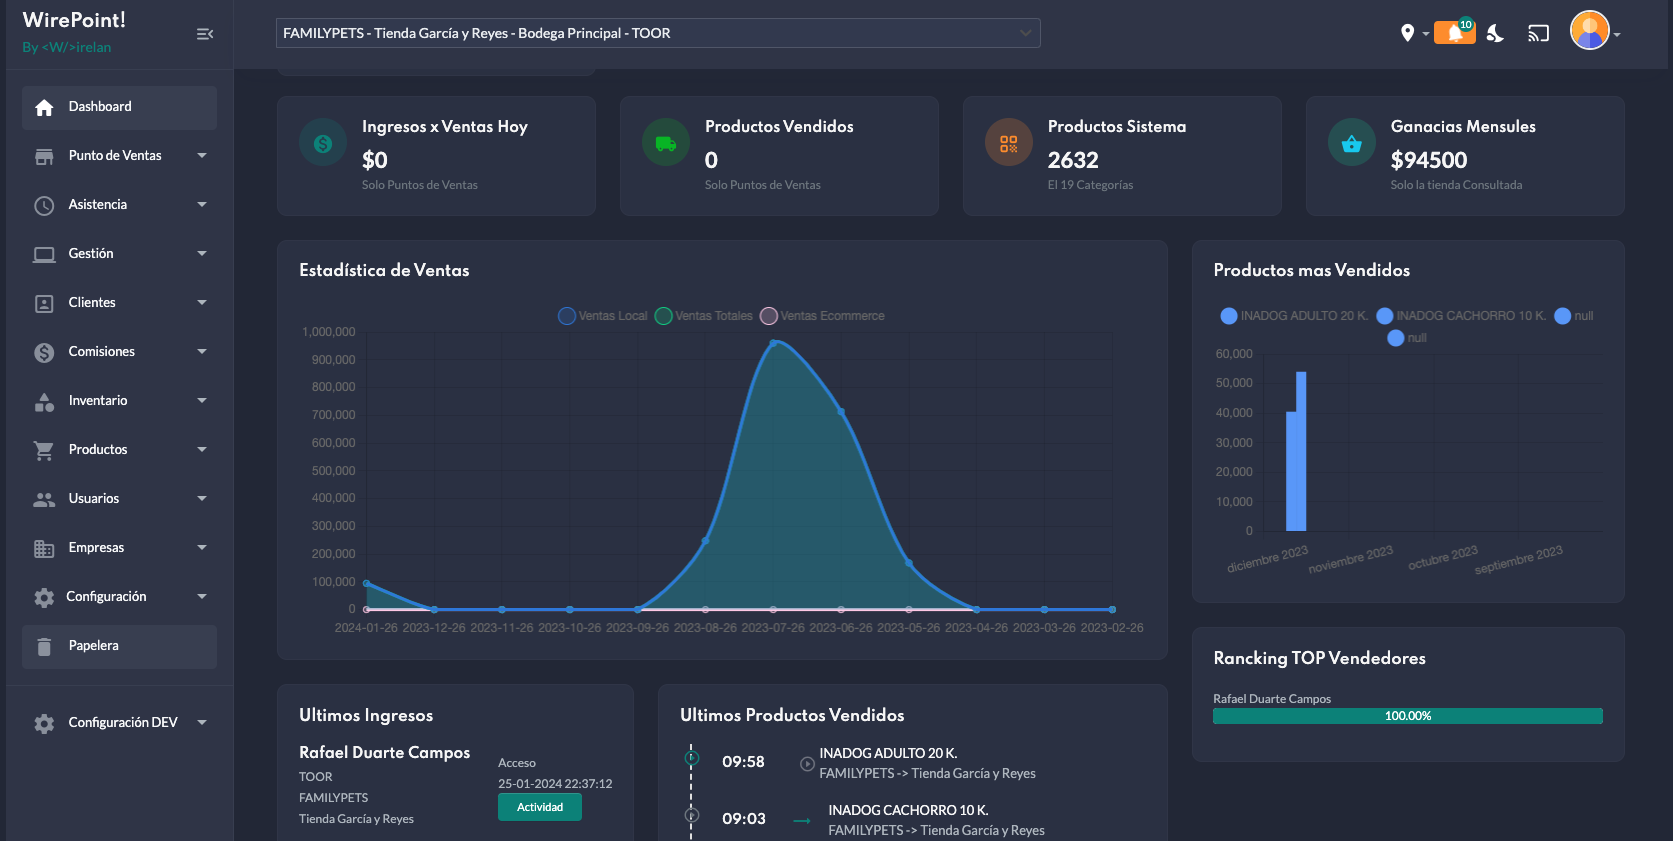Viewport: 1673px width, 841px height.
Task: Click the 09:58 timeline entry
Action: tap(743, 762)
